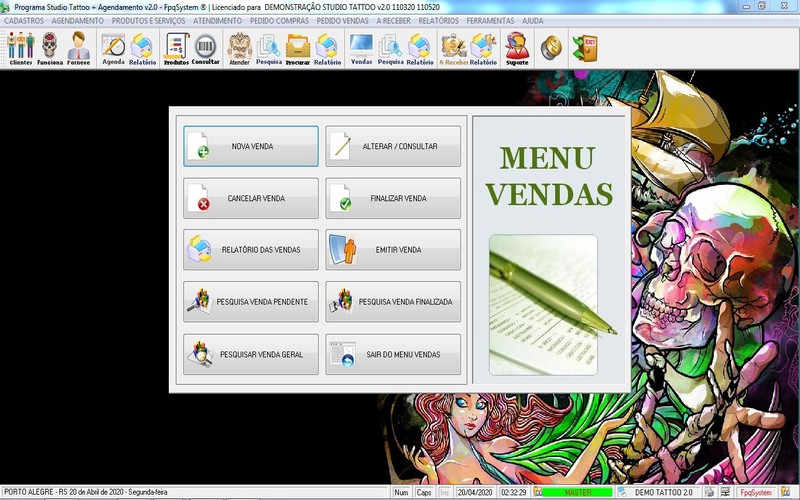
Task: Click the PESQUISA VENDA PENDENTE button
Action: point(251,302)
